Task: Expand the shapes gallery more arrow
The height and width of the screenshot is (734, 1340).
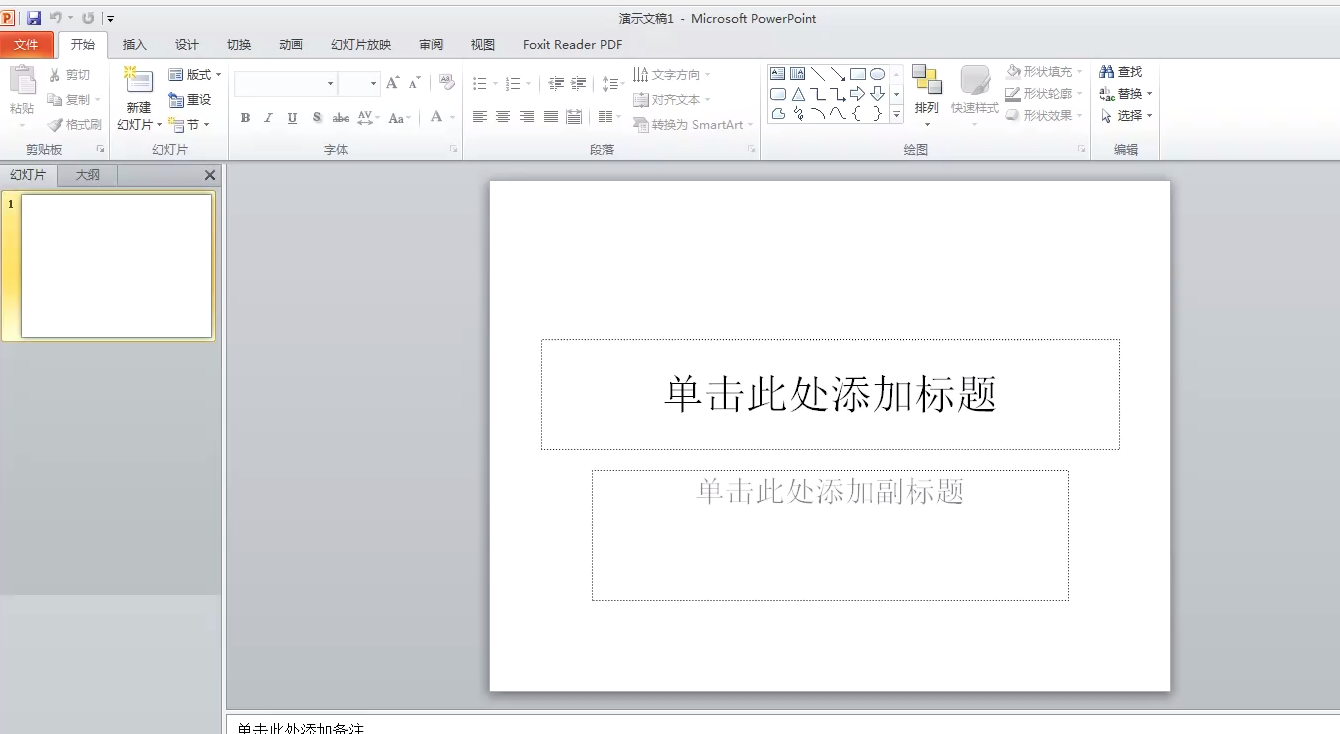Action: coord(896,115)
